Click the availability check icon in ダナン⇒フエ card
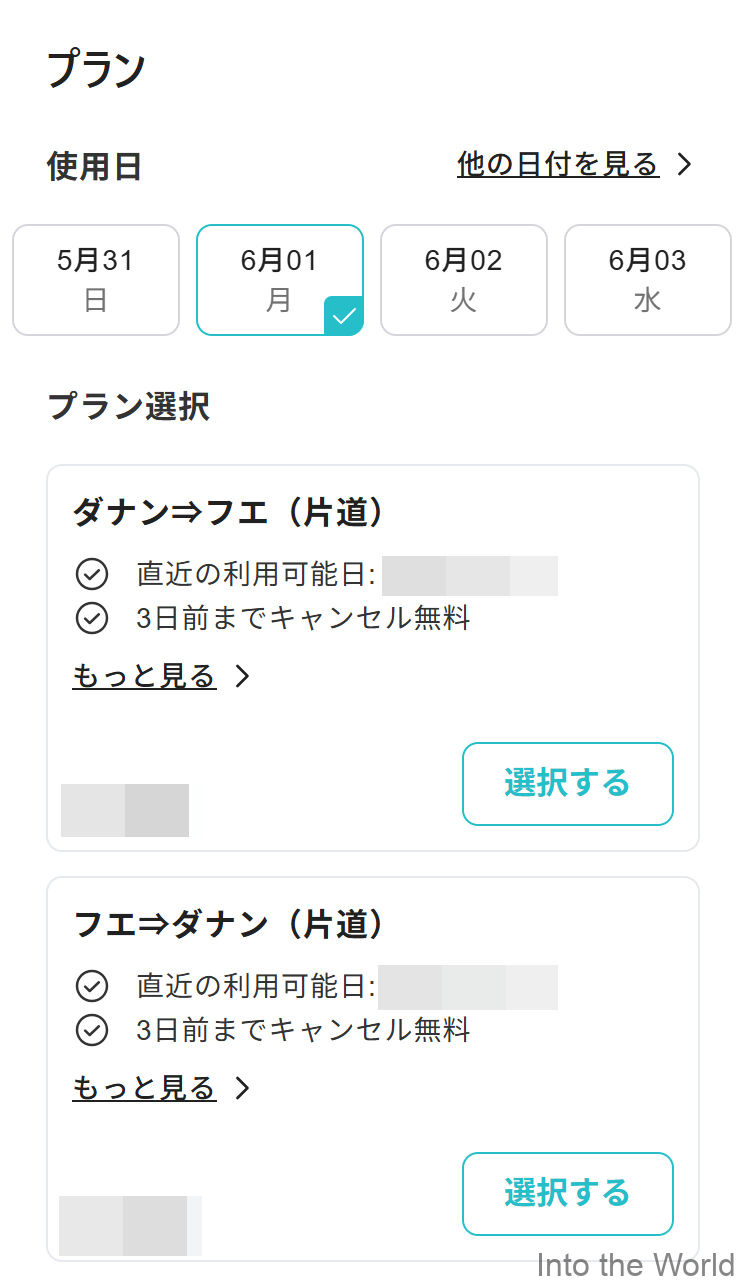 pyautogui.click(x=93, y=574)
